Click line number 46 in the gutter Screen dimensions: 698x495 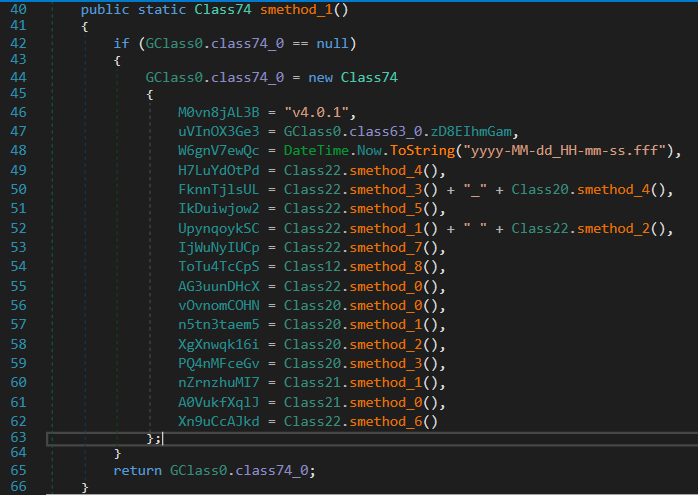pos(18,112)
